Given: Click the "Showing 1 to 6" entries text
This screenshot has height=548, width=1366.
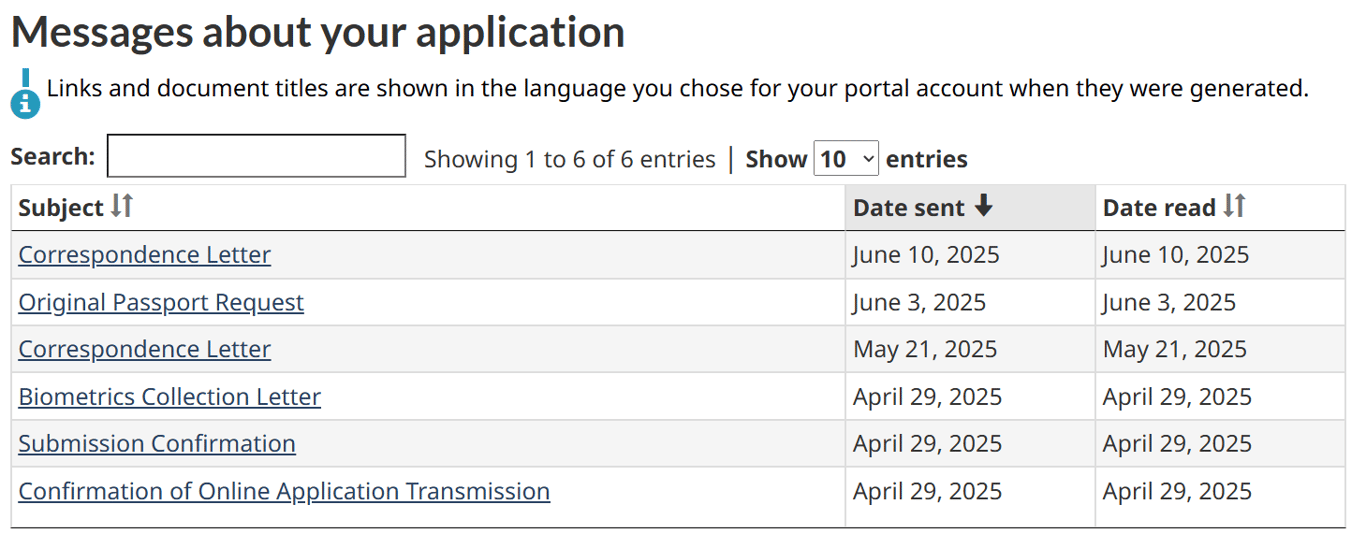Looking at the screenshot, I should click(x=569, y=160).
